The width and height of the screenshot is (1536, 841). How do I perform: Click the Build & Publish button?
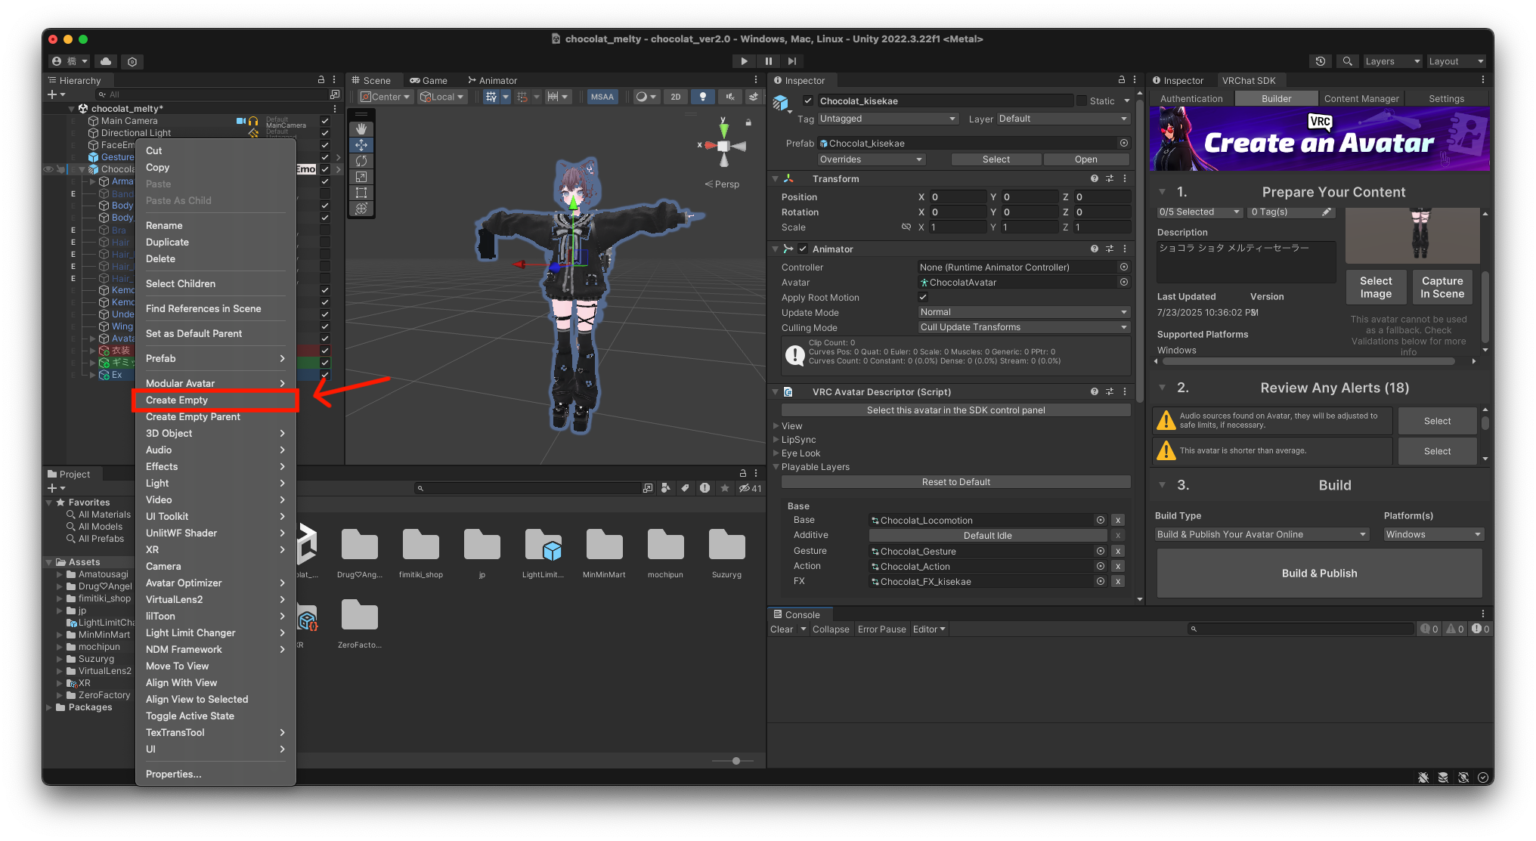(1319, 573)
